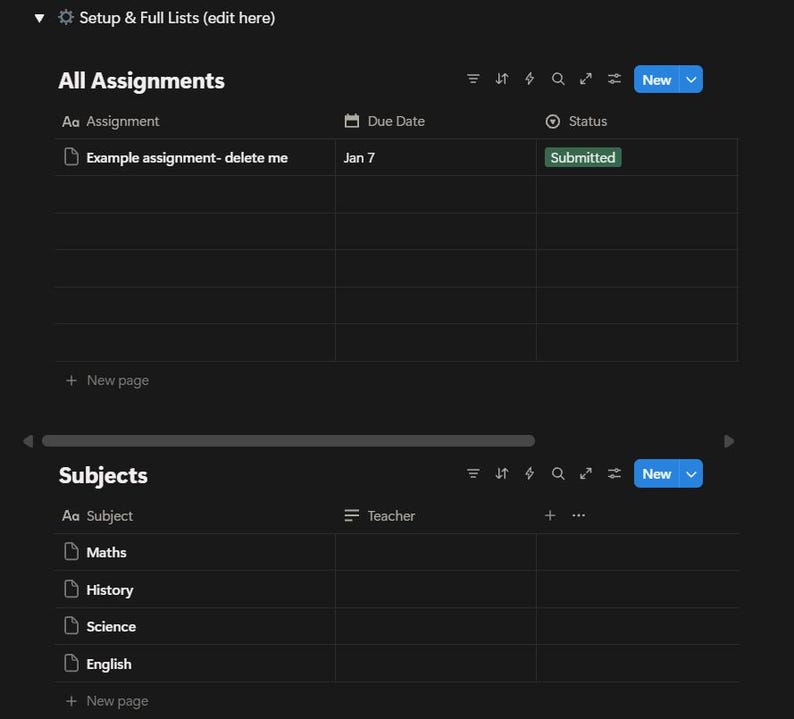Open view settings for Subjects database
Viewport: 794px width, 719px height.
pyautogui.click(x=614, y=473)
